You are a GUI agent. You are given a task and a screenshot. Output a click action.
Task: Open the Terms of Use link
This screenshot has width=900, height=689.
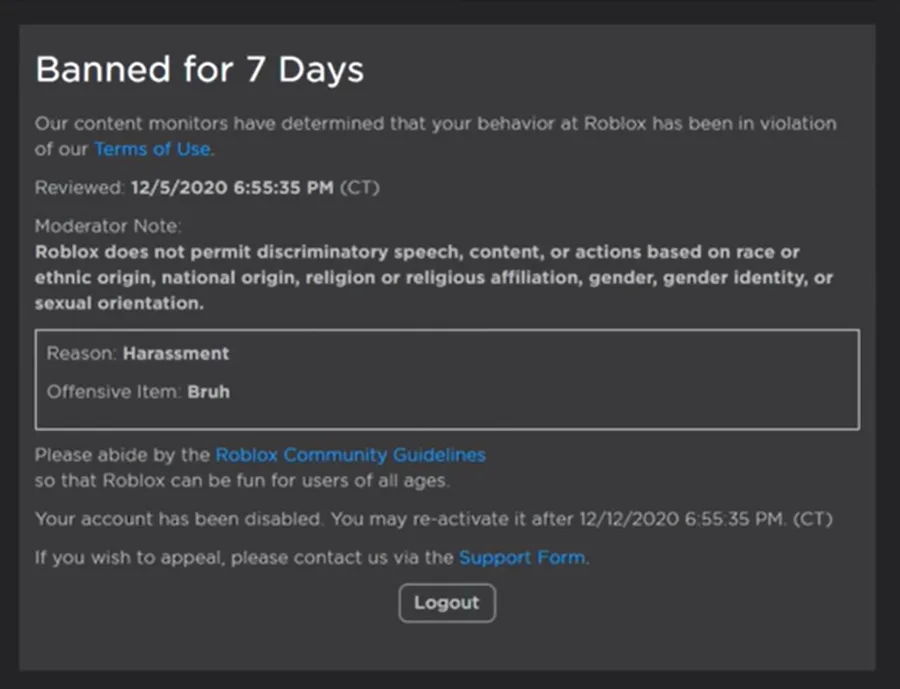pos(152,149)
